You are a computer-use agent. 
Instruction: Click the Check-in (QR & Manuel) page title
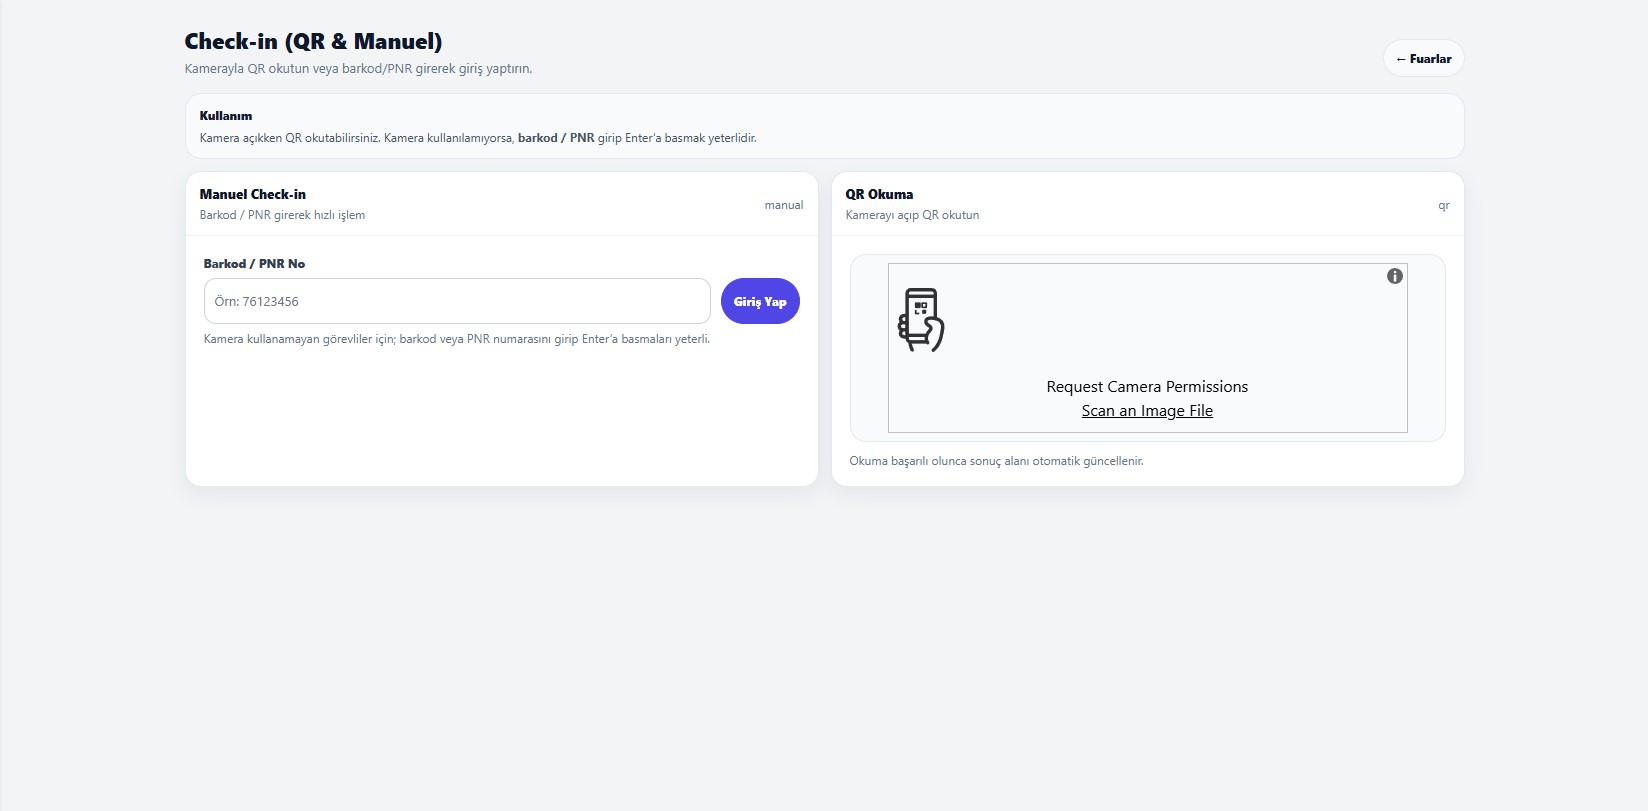pos(313,41)
